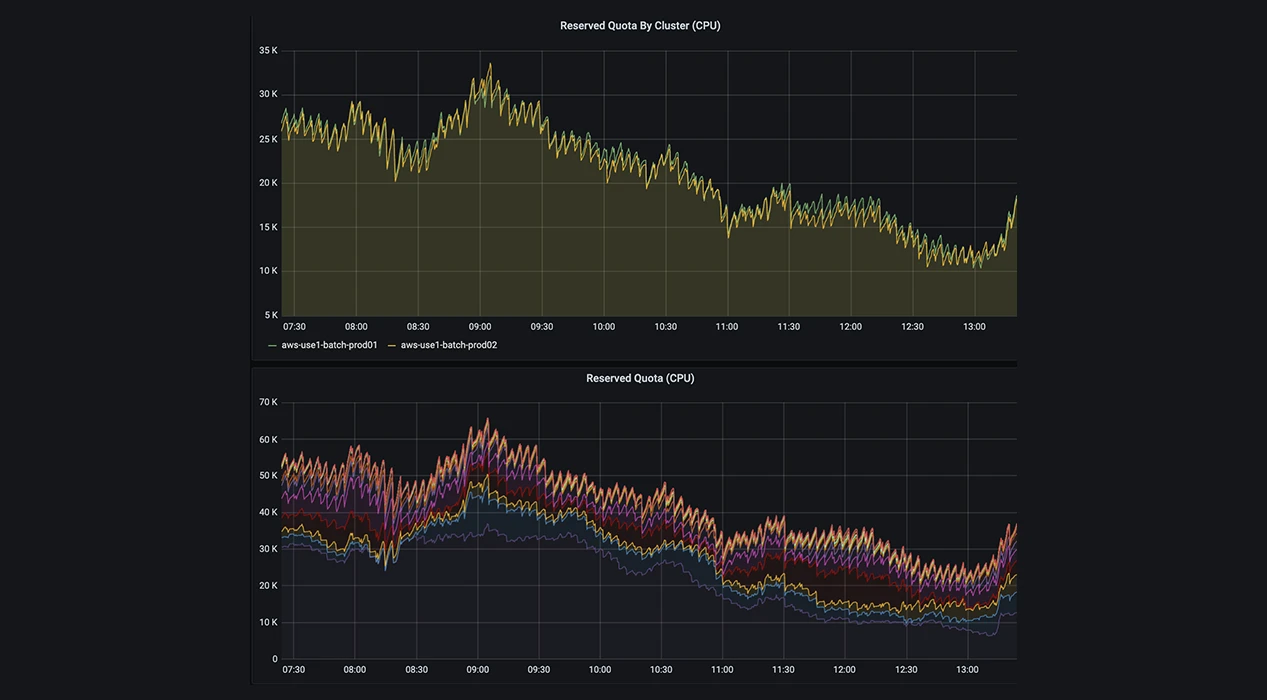Viewport: 1267px width, 700px height.
Task: Open the Reserved Quota By Cluster (CPU) panel title menu
Action: tap(640, 26)
